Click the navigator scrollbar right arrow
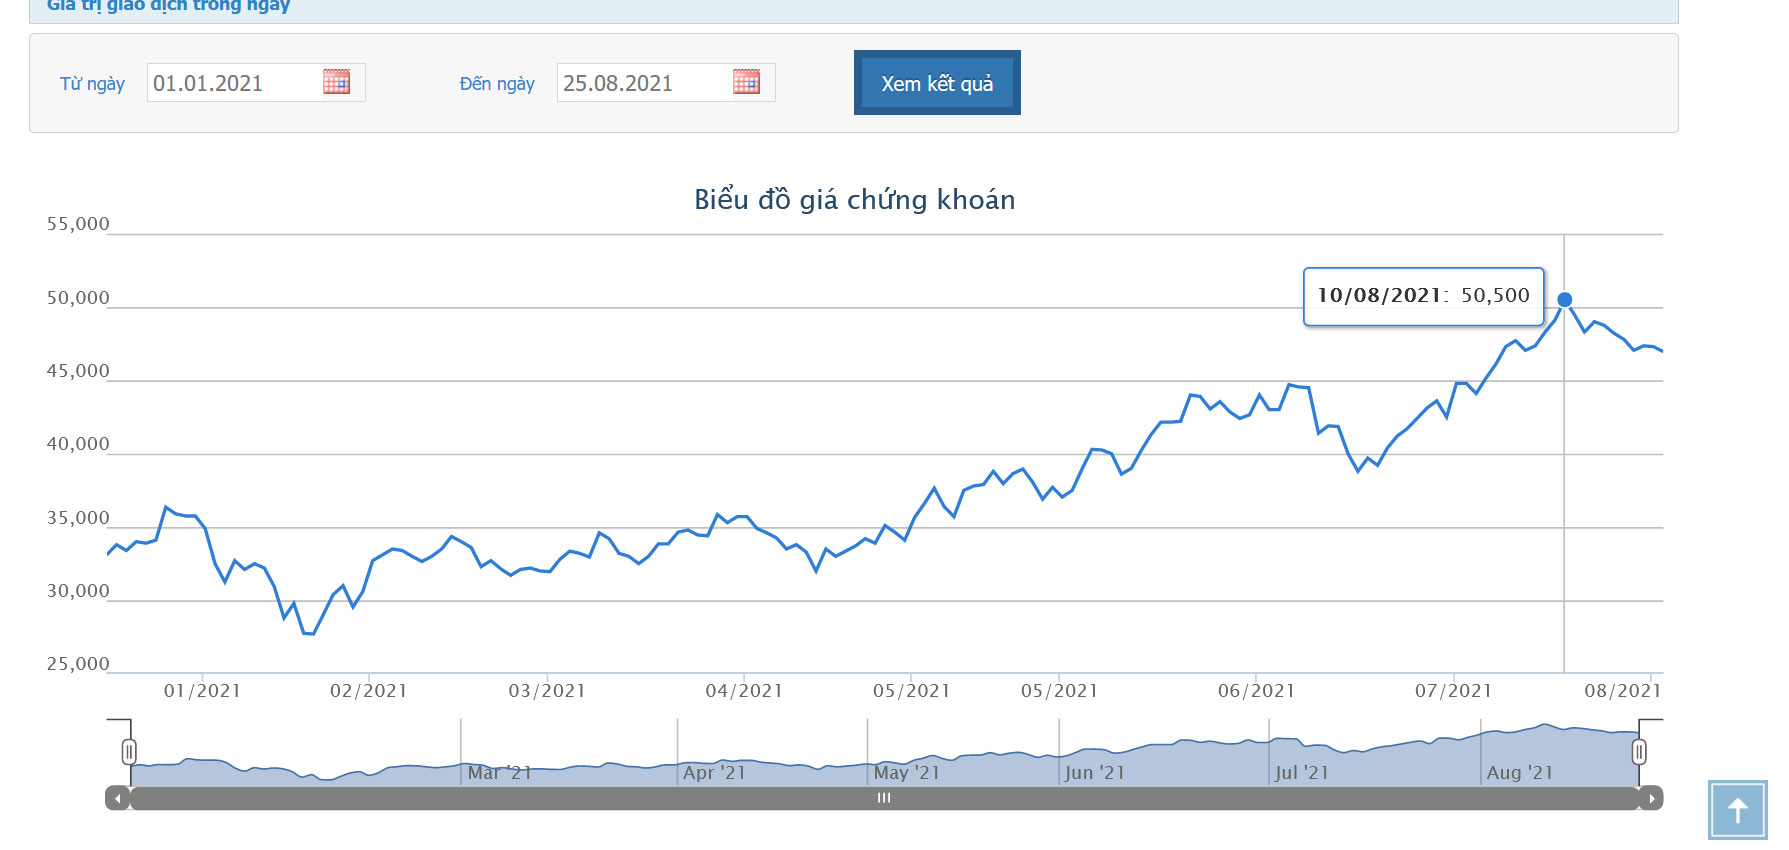The image size is (1789, 850). [1651, 798]
